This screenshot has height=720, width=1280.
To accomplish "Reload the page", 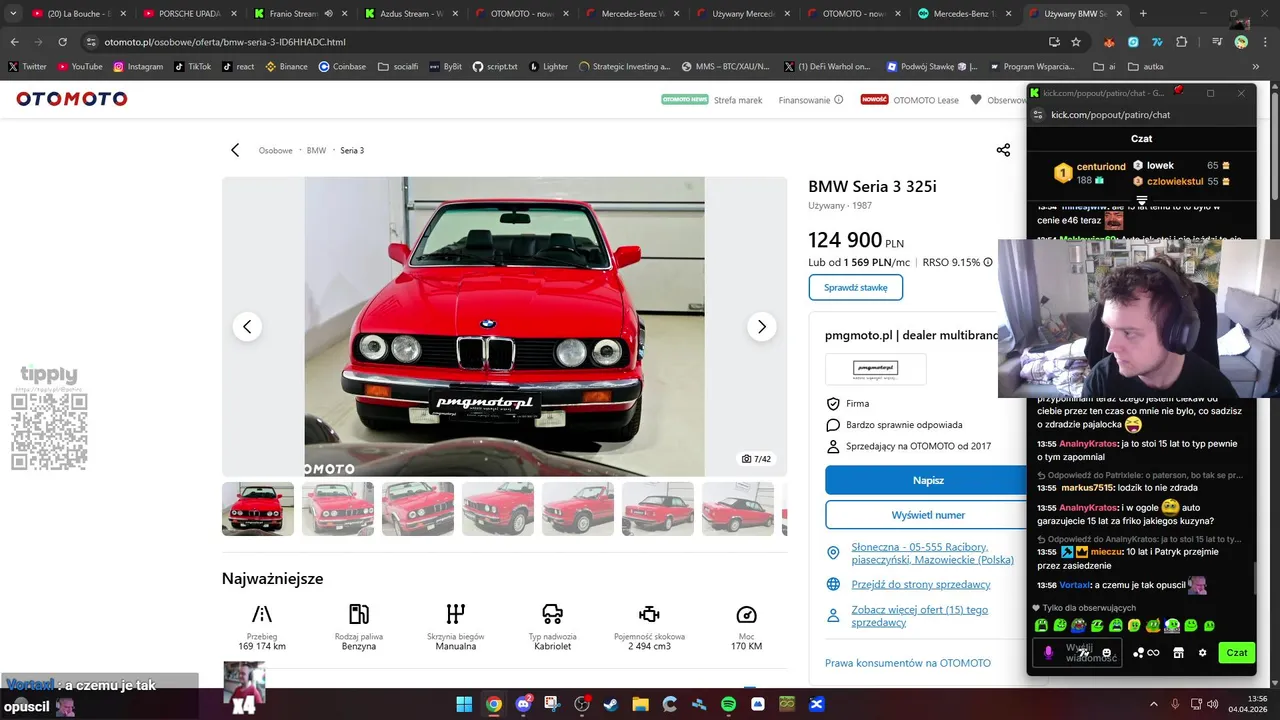I will 62,42.
